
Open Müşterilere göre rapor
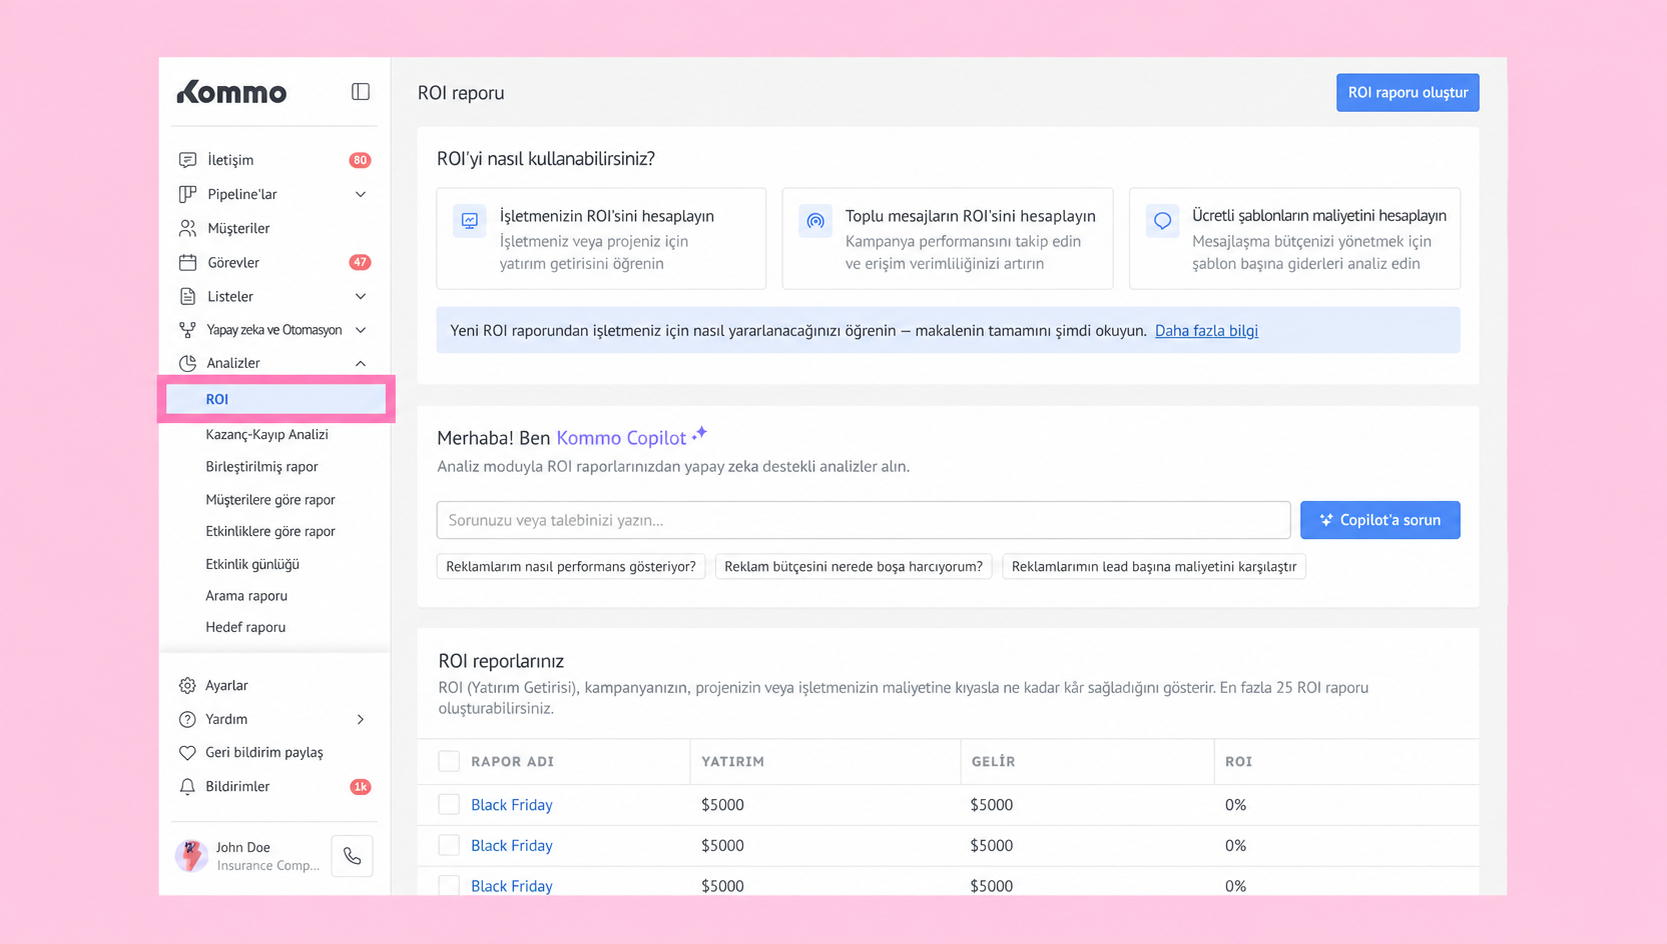(x=270, y=499)
